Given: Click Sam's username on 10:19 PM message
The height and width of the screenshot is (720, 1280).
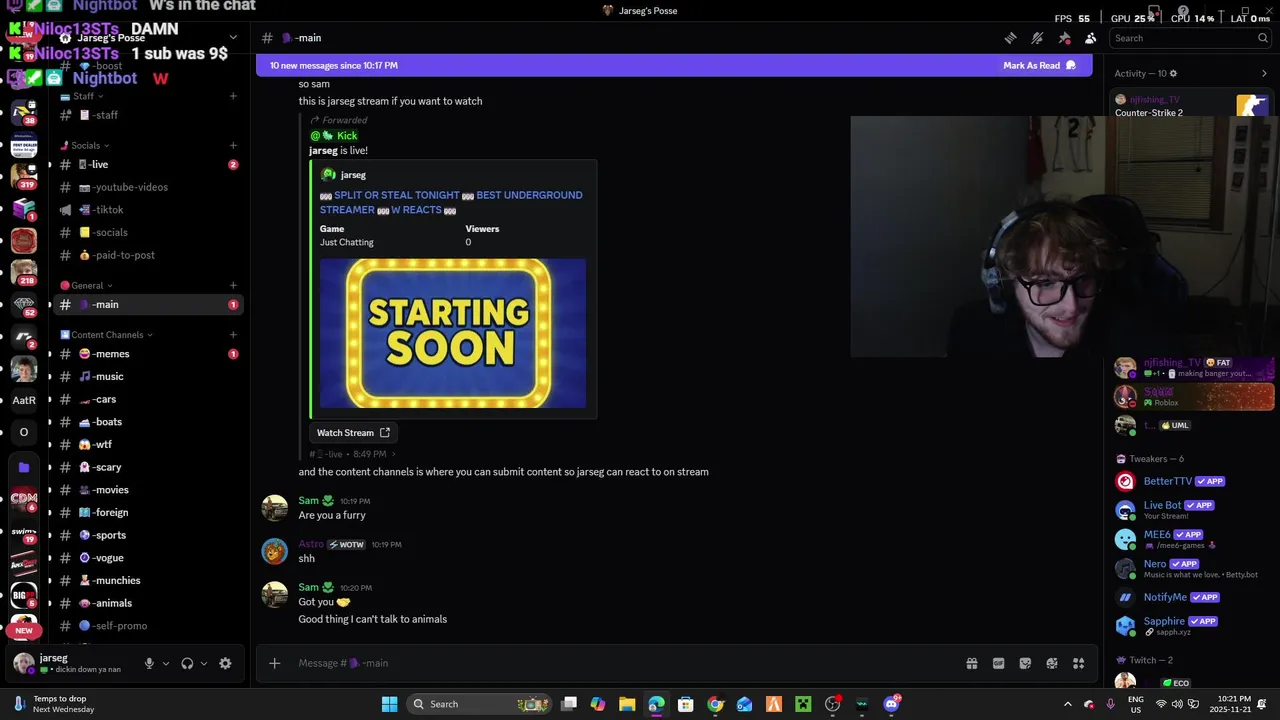Looking at the screenshot, I should click(308, 501).
